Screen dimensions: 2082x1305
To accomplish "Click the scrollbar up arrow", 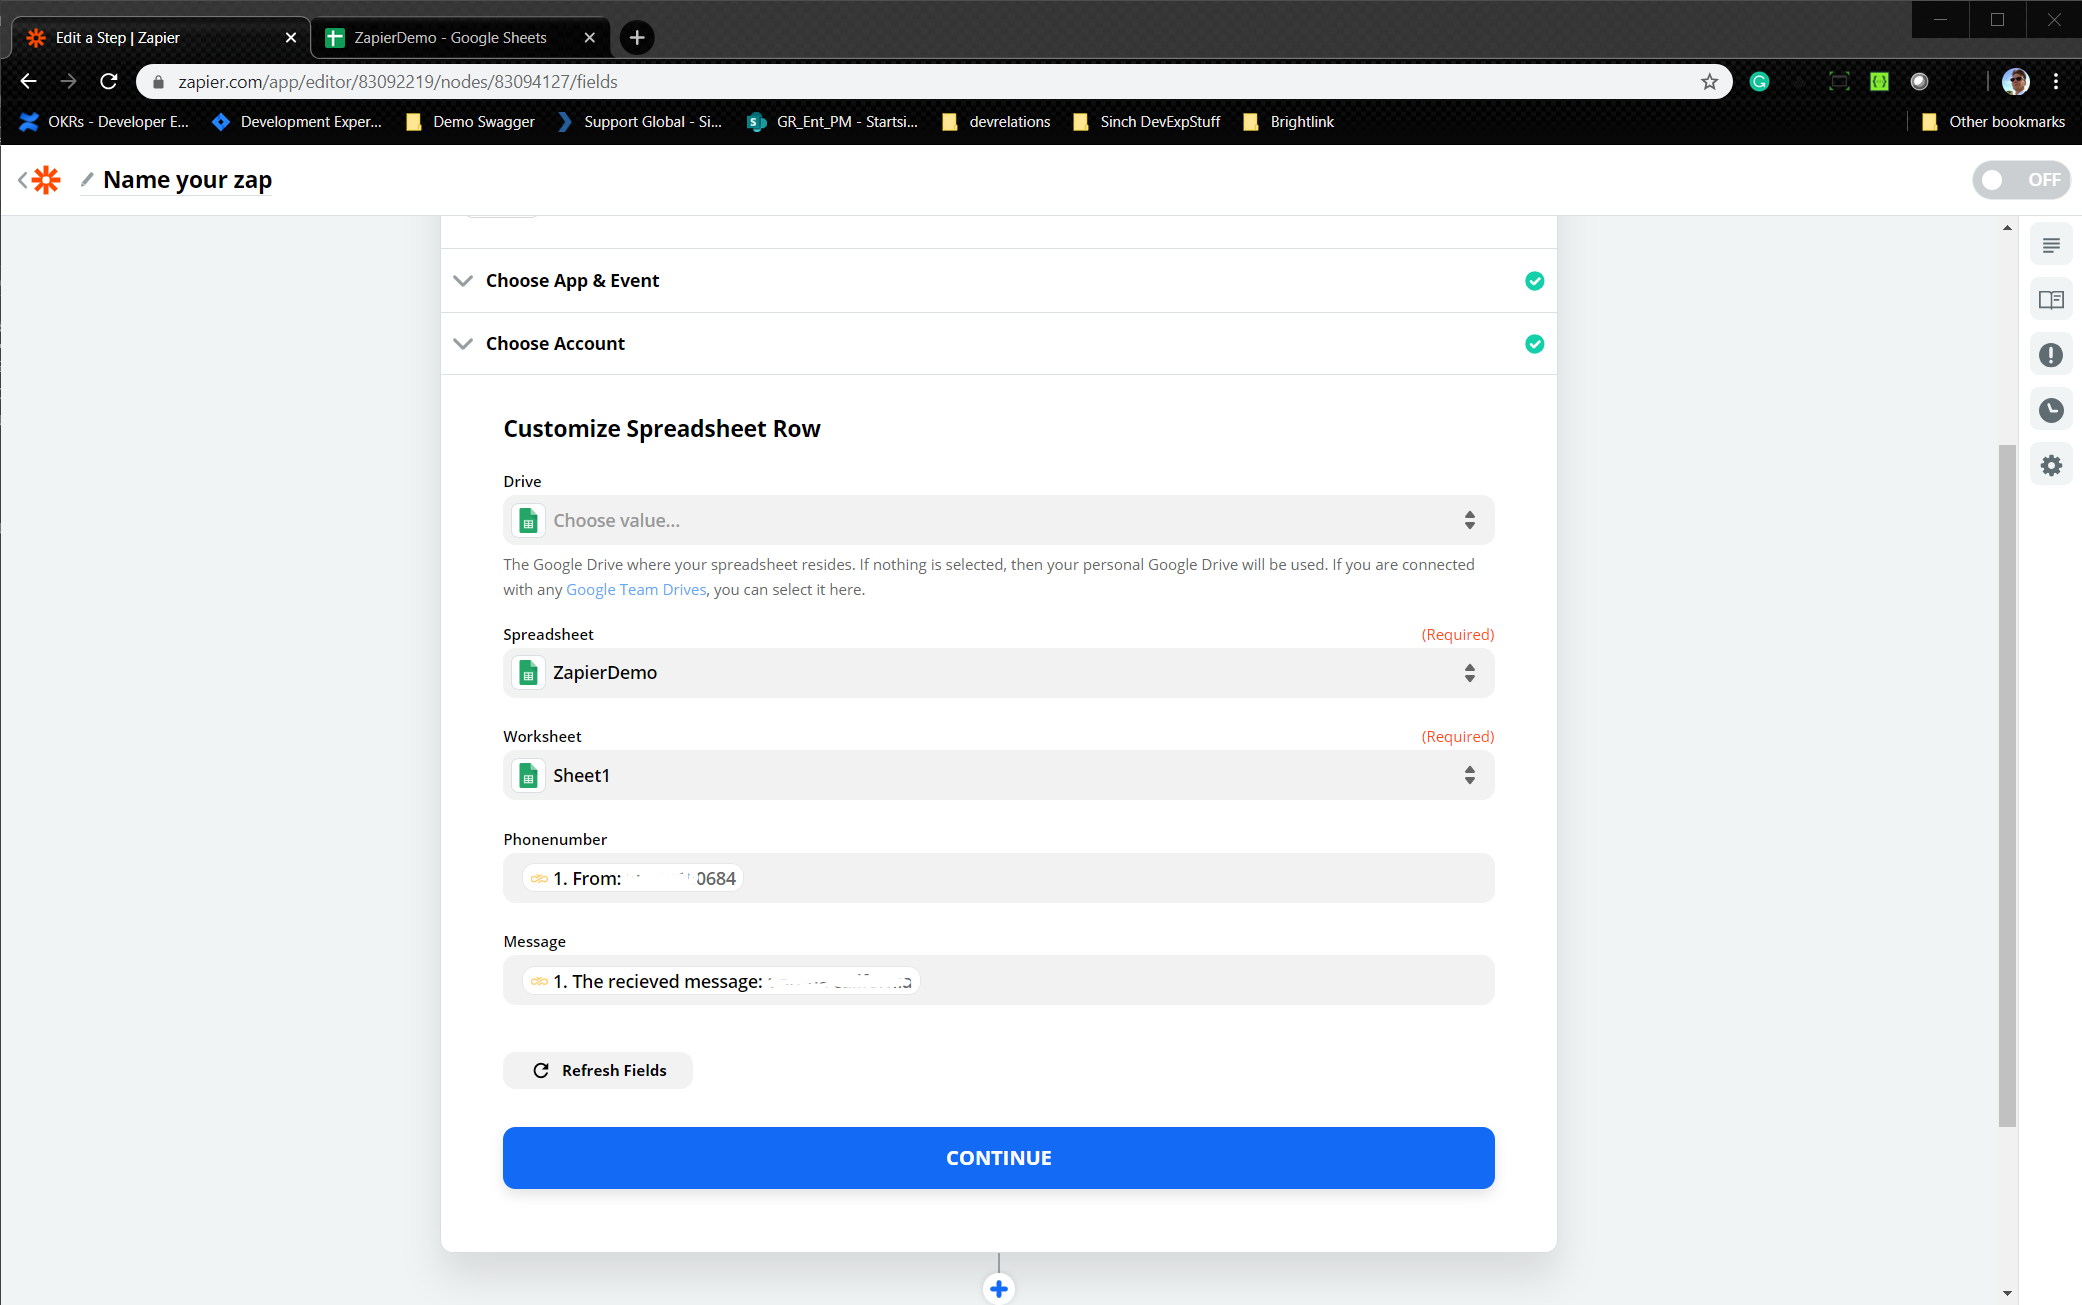I will click(2007, 228).
